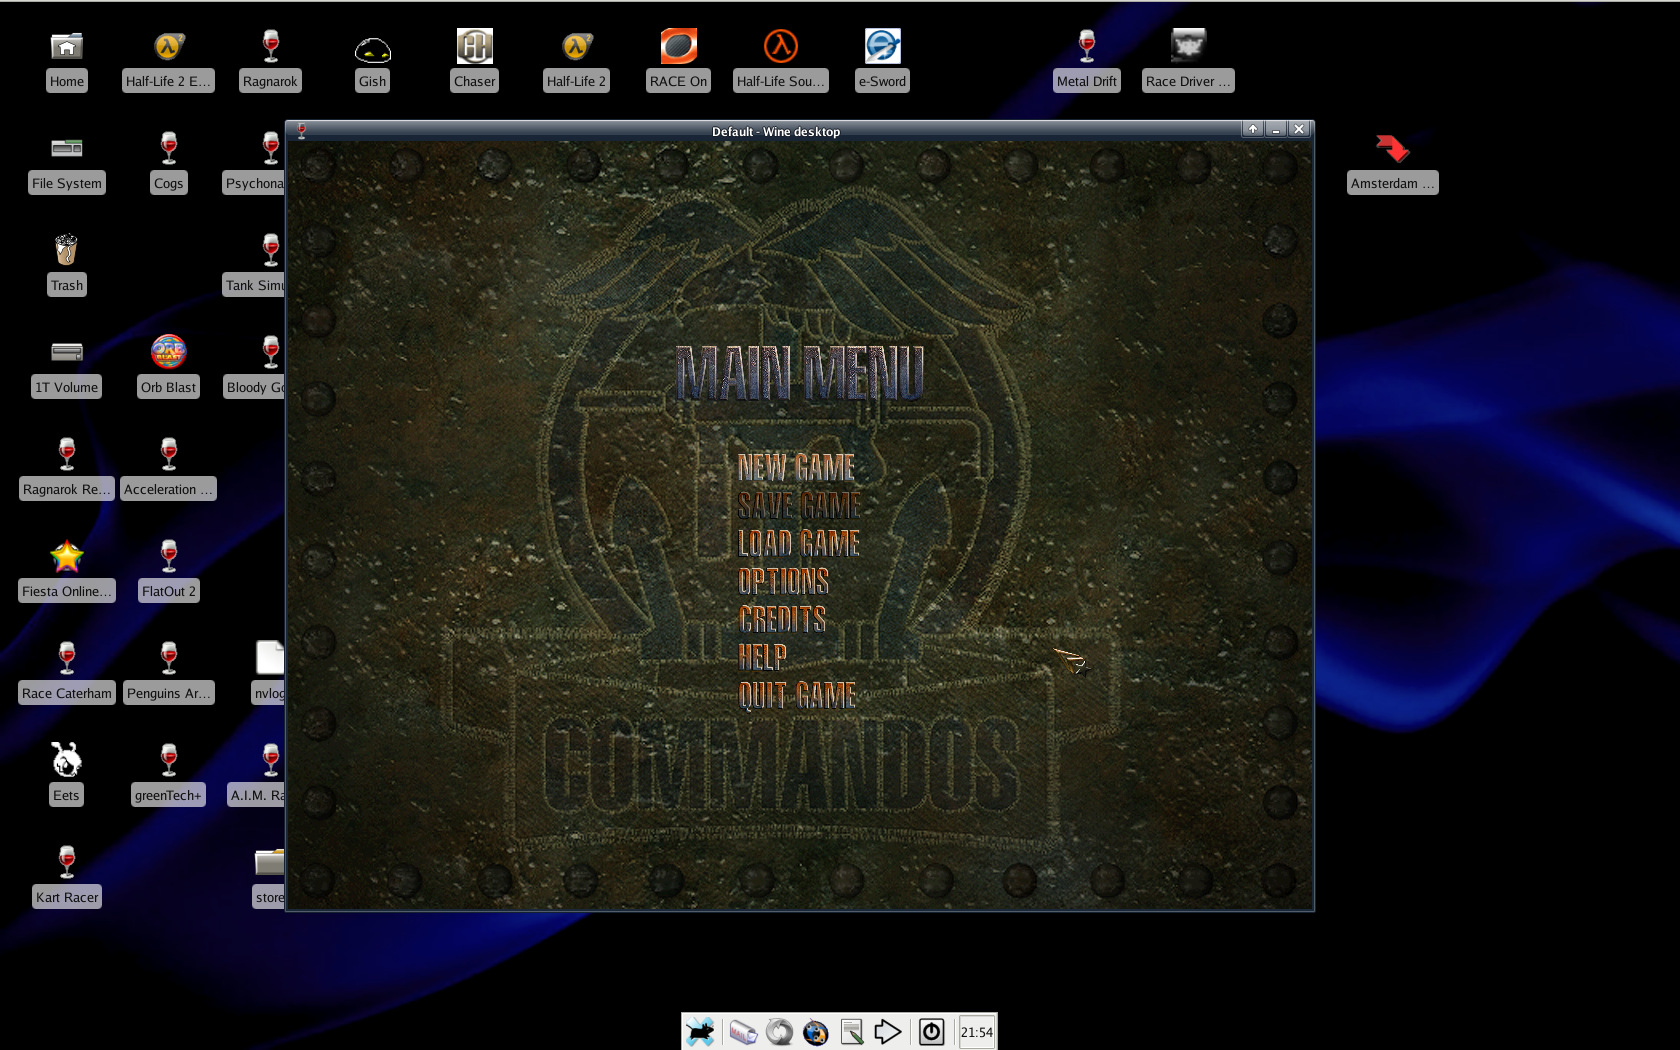Click the power button in panel
Image resolution: width=1680 pixels, height=1050 pixels.
[931, 1032]
